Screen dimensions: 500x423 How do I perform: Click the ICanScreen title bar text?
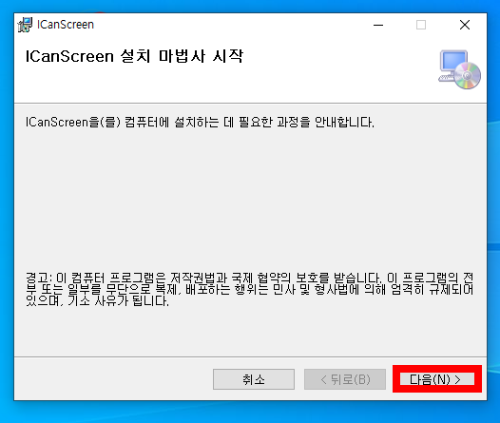[x=65, y=25]
